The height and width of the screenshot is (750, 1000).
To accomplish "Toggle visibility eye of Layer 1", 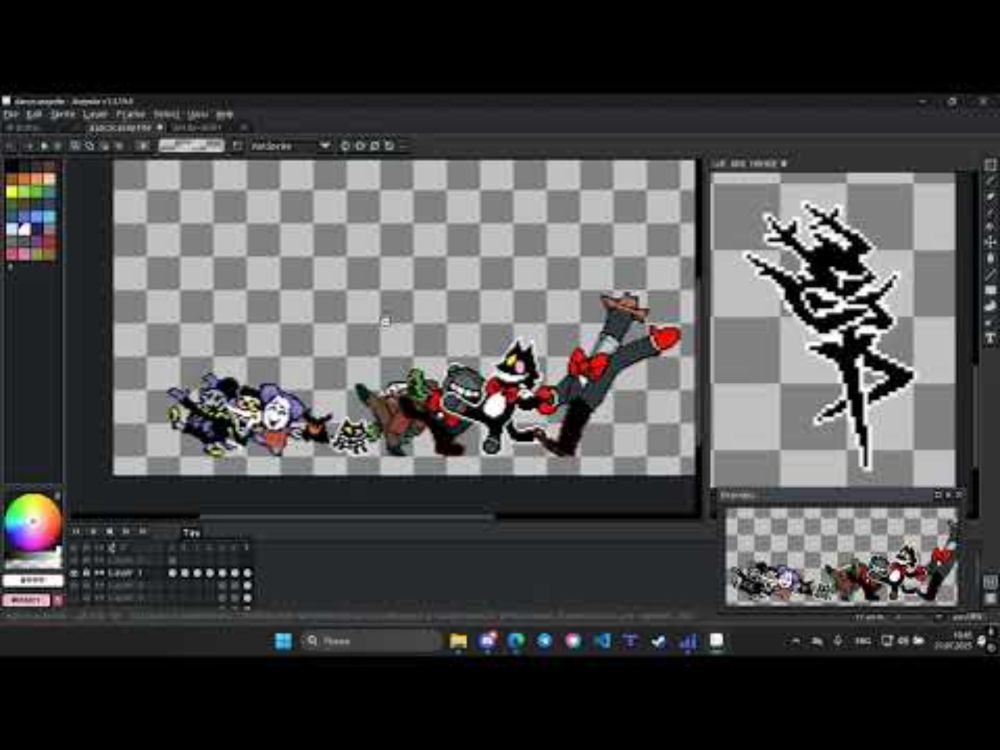I will 74,573.
